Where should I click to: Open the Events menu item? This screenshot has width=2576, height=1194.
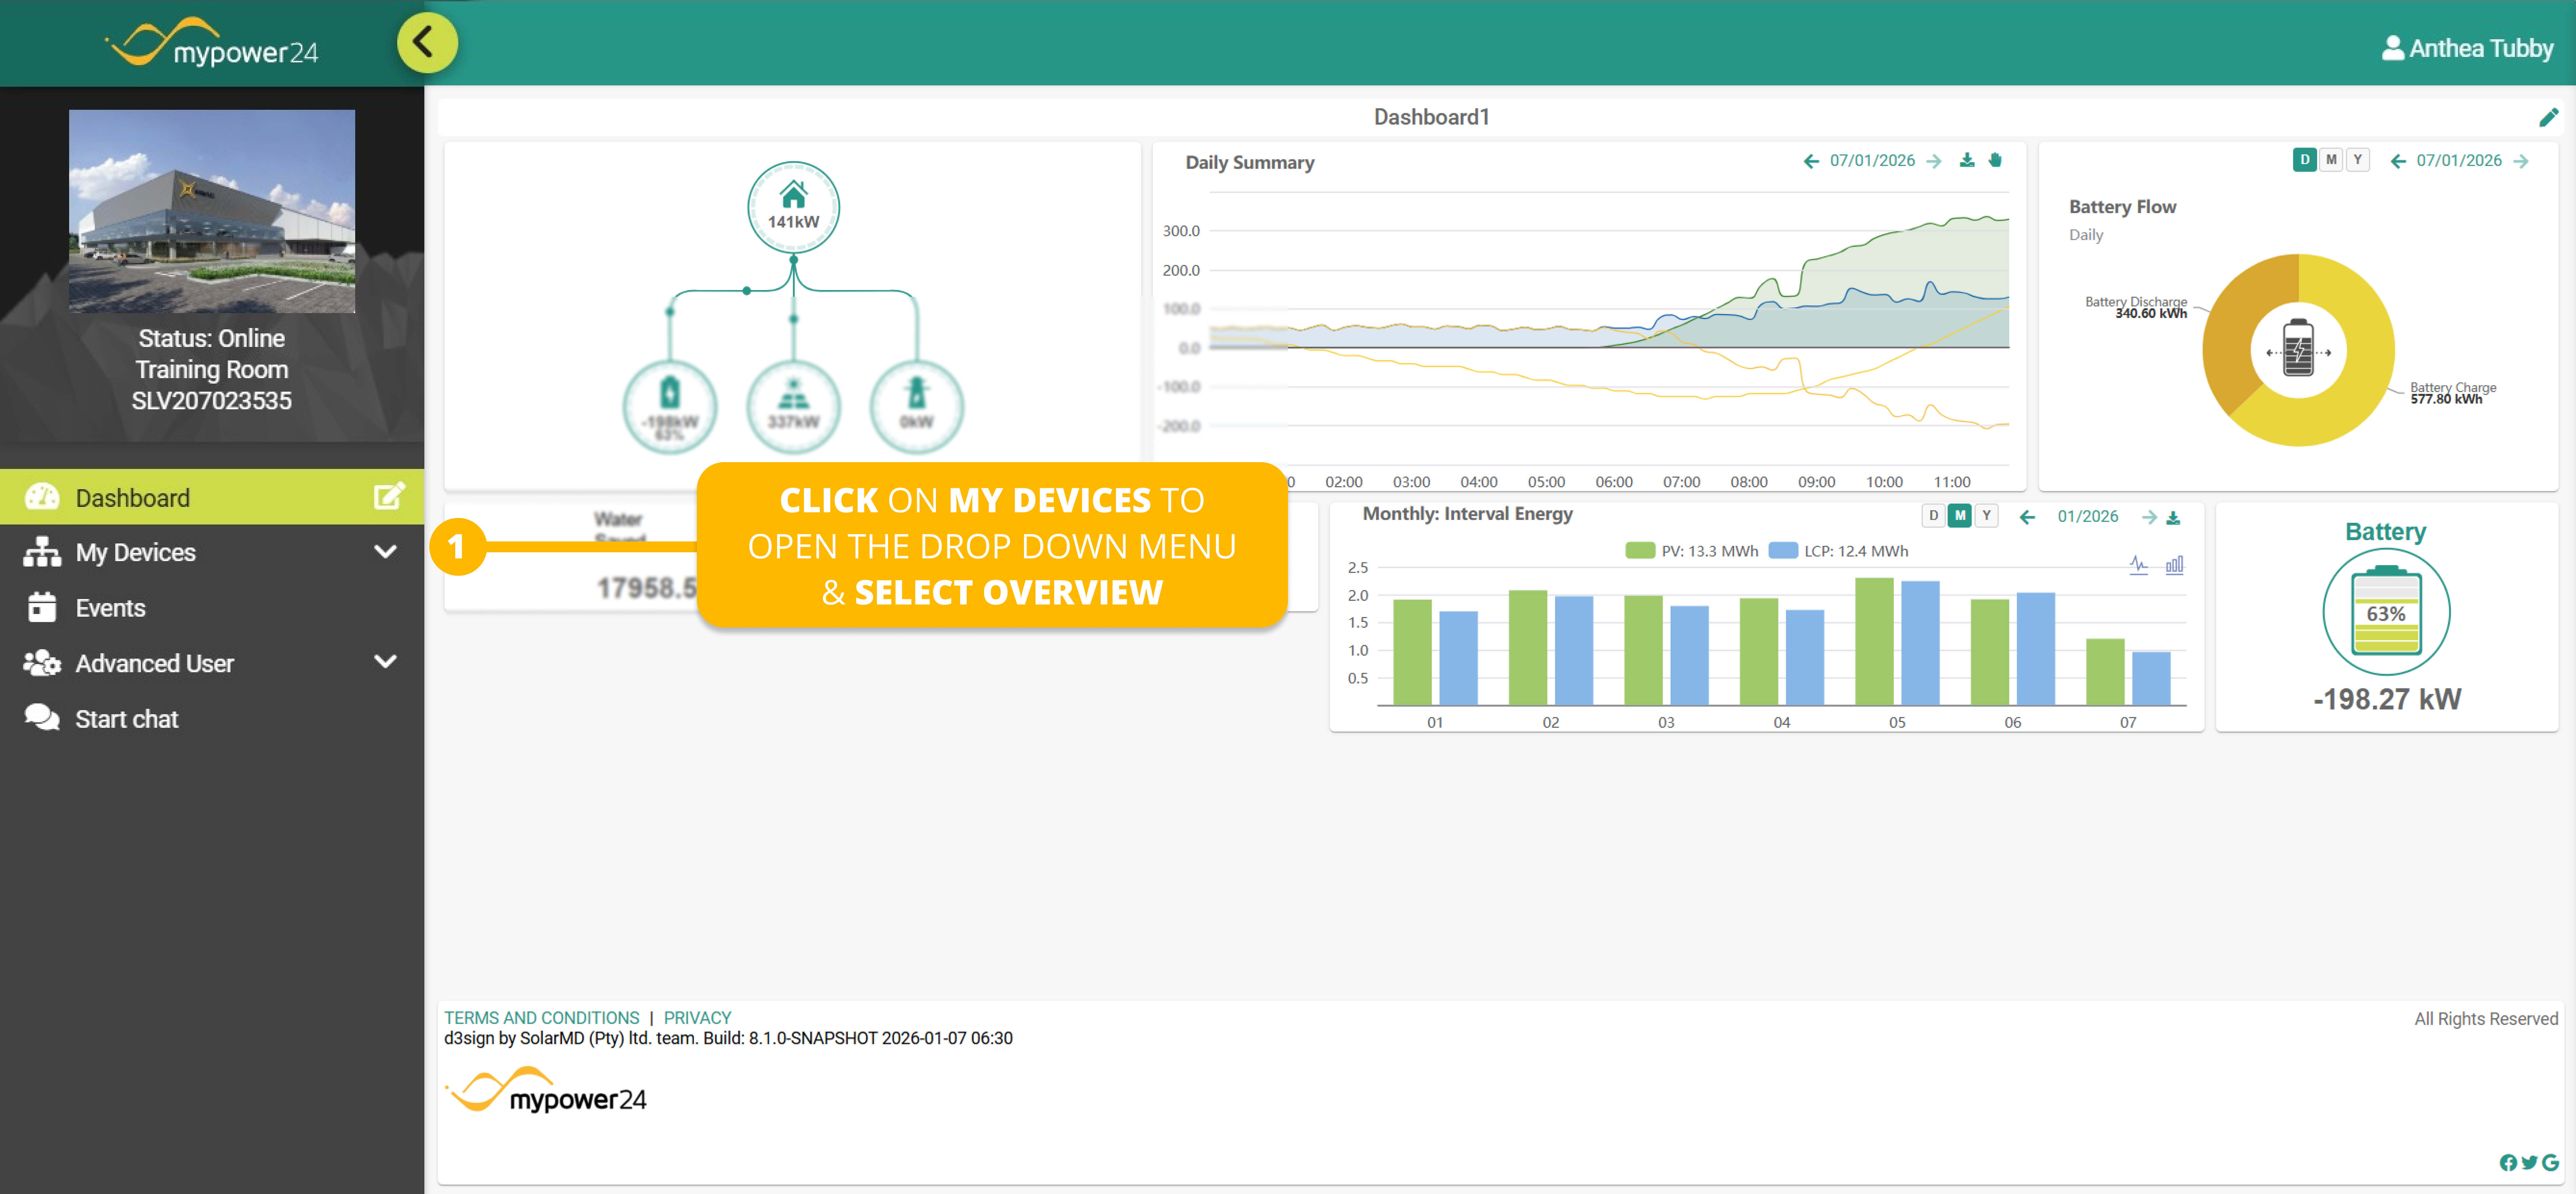[x=110, y=608]
